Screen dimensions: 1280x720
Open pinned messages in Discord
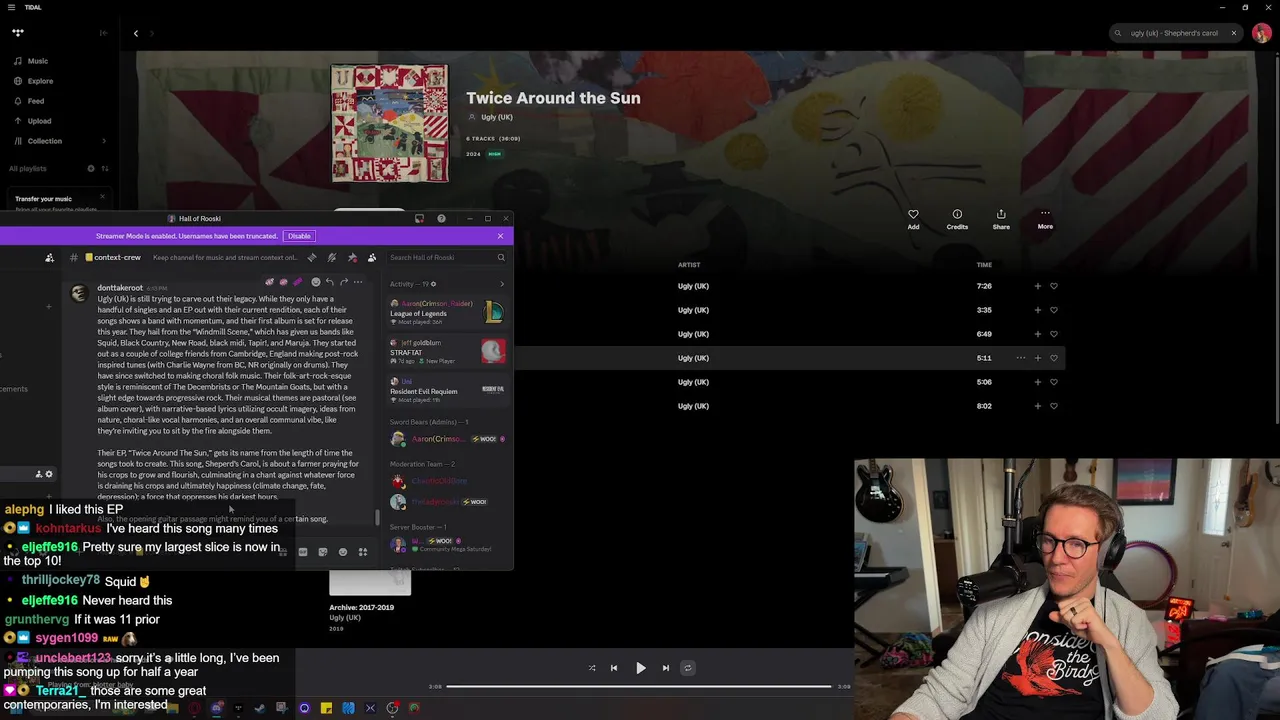pos(352,257)
